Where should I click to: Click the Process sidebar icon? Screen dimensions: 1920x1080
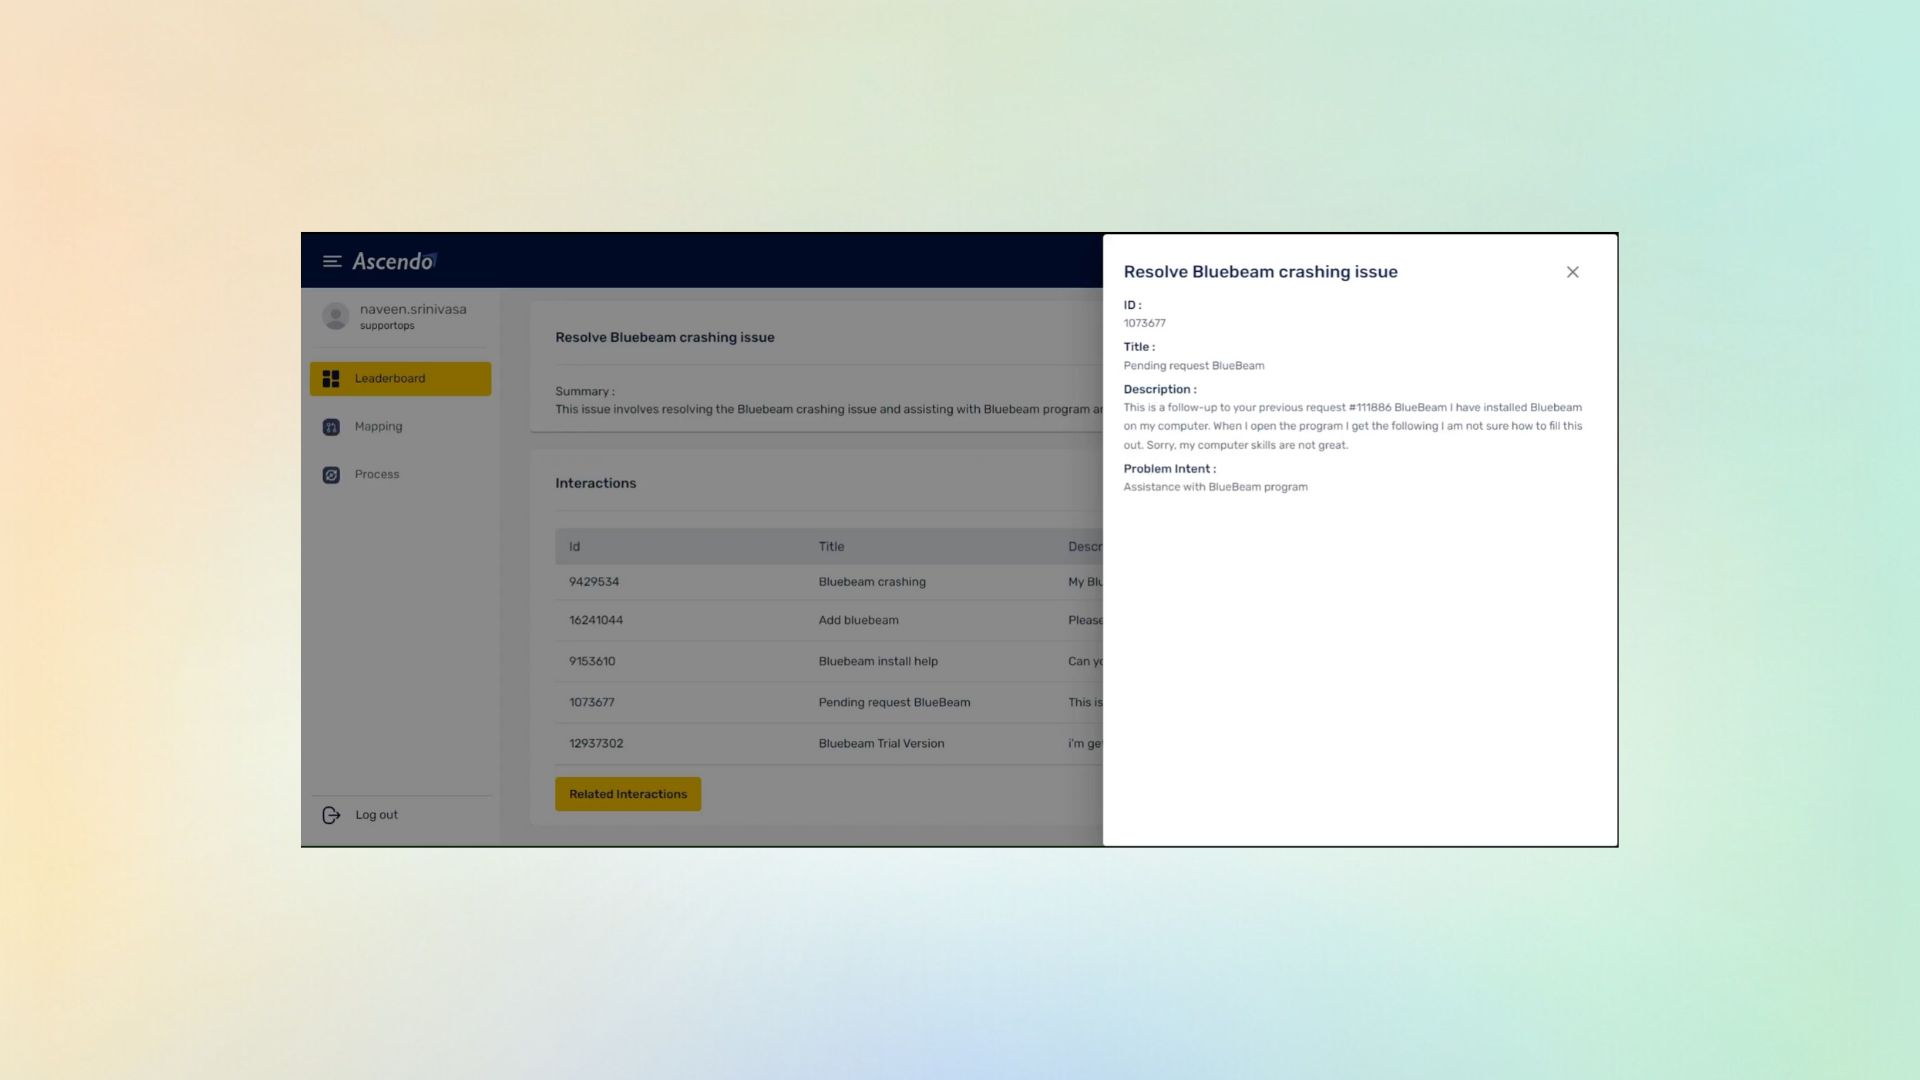coord(331,475)
